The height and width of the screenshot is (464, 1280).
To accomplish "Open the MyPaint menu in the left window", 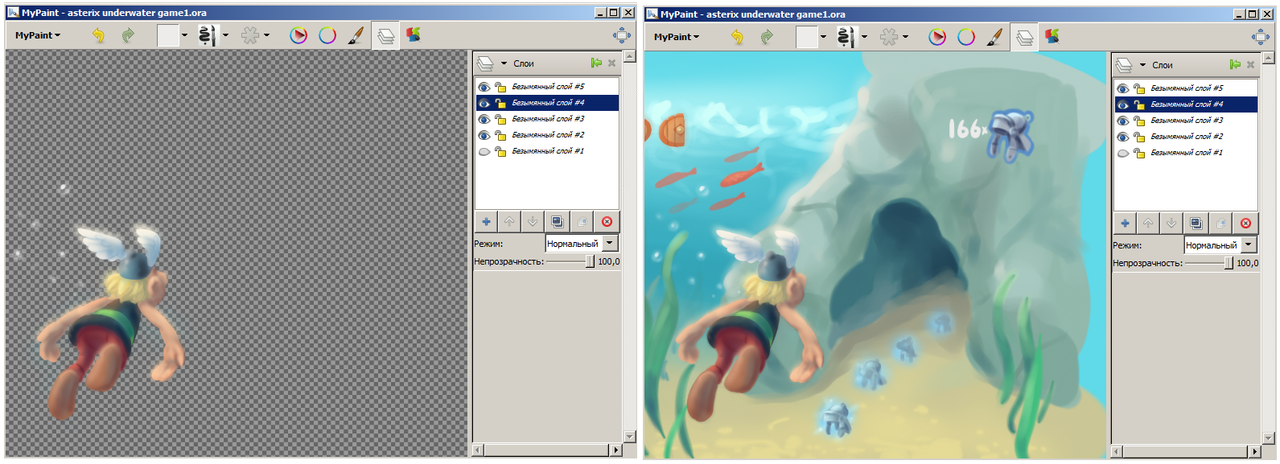I will coord(37,36).
